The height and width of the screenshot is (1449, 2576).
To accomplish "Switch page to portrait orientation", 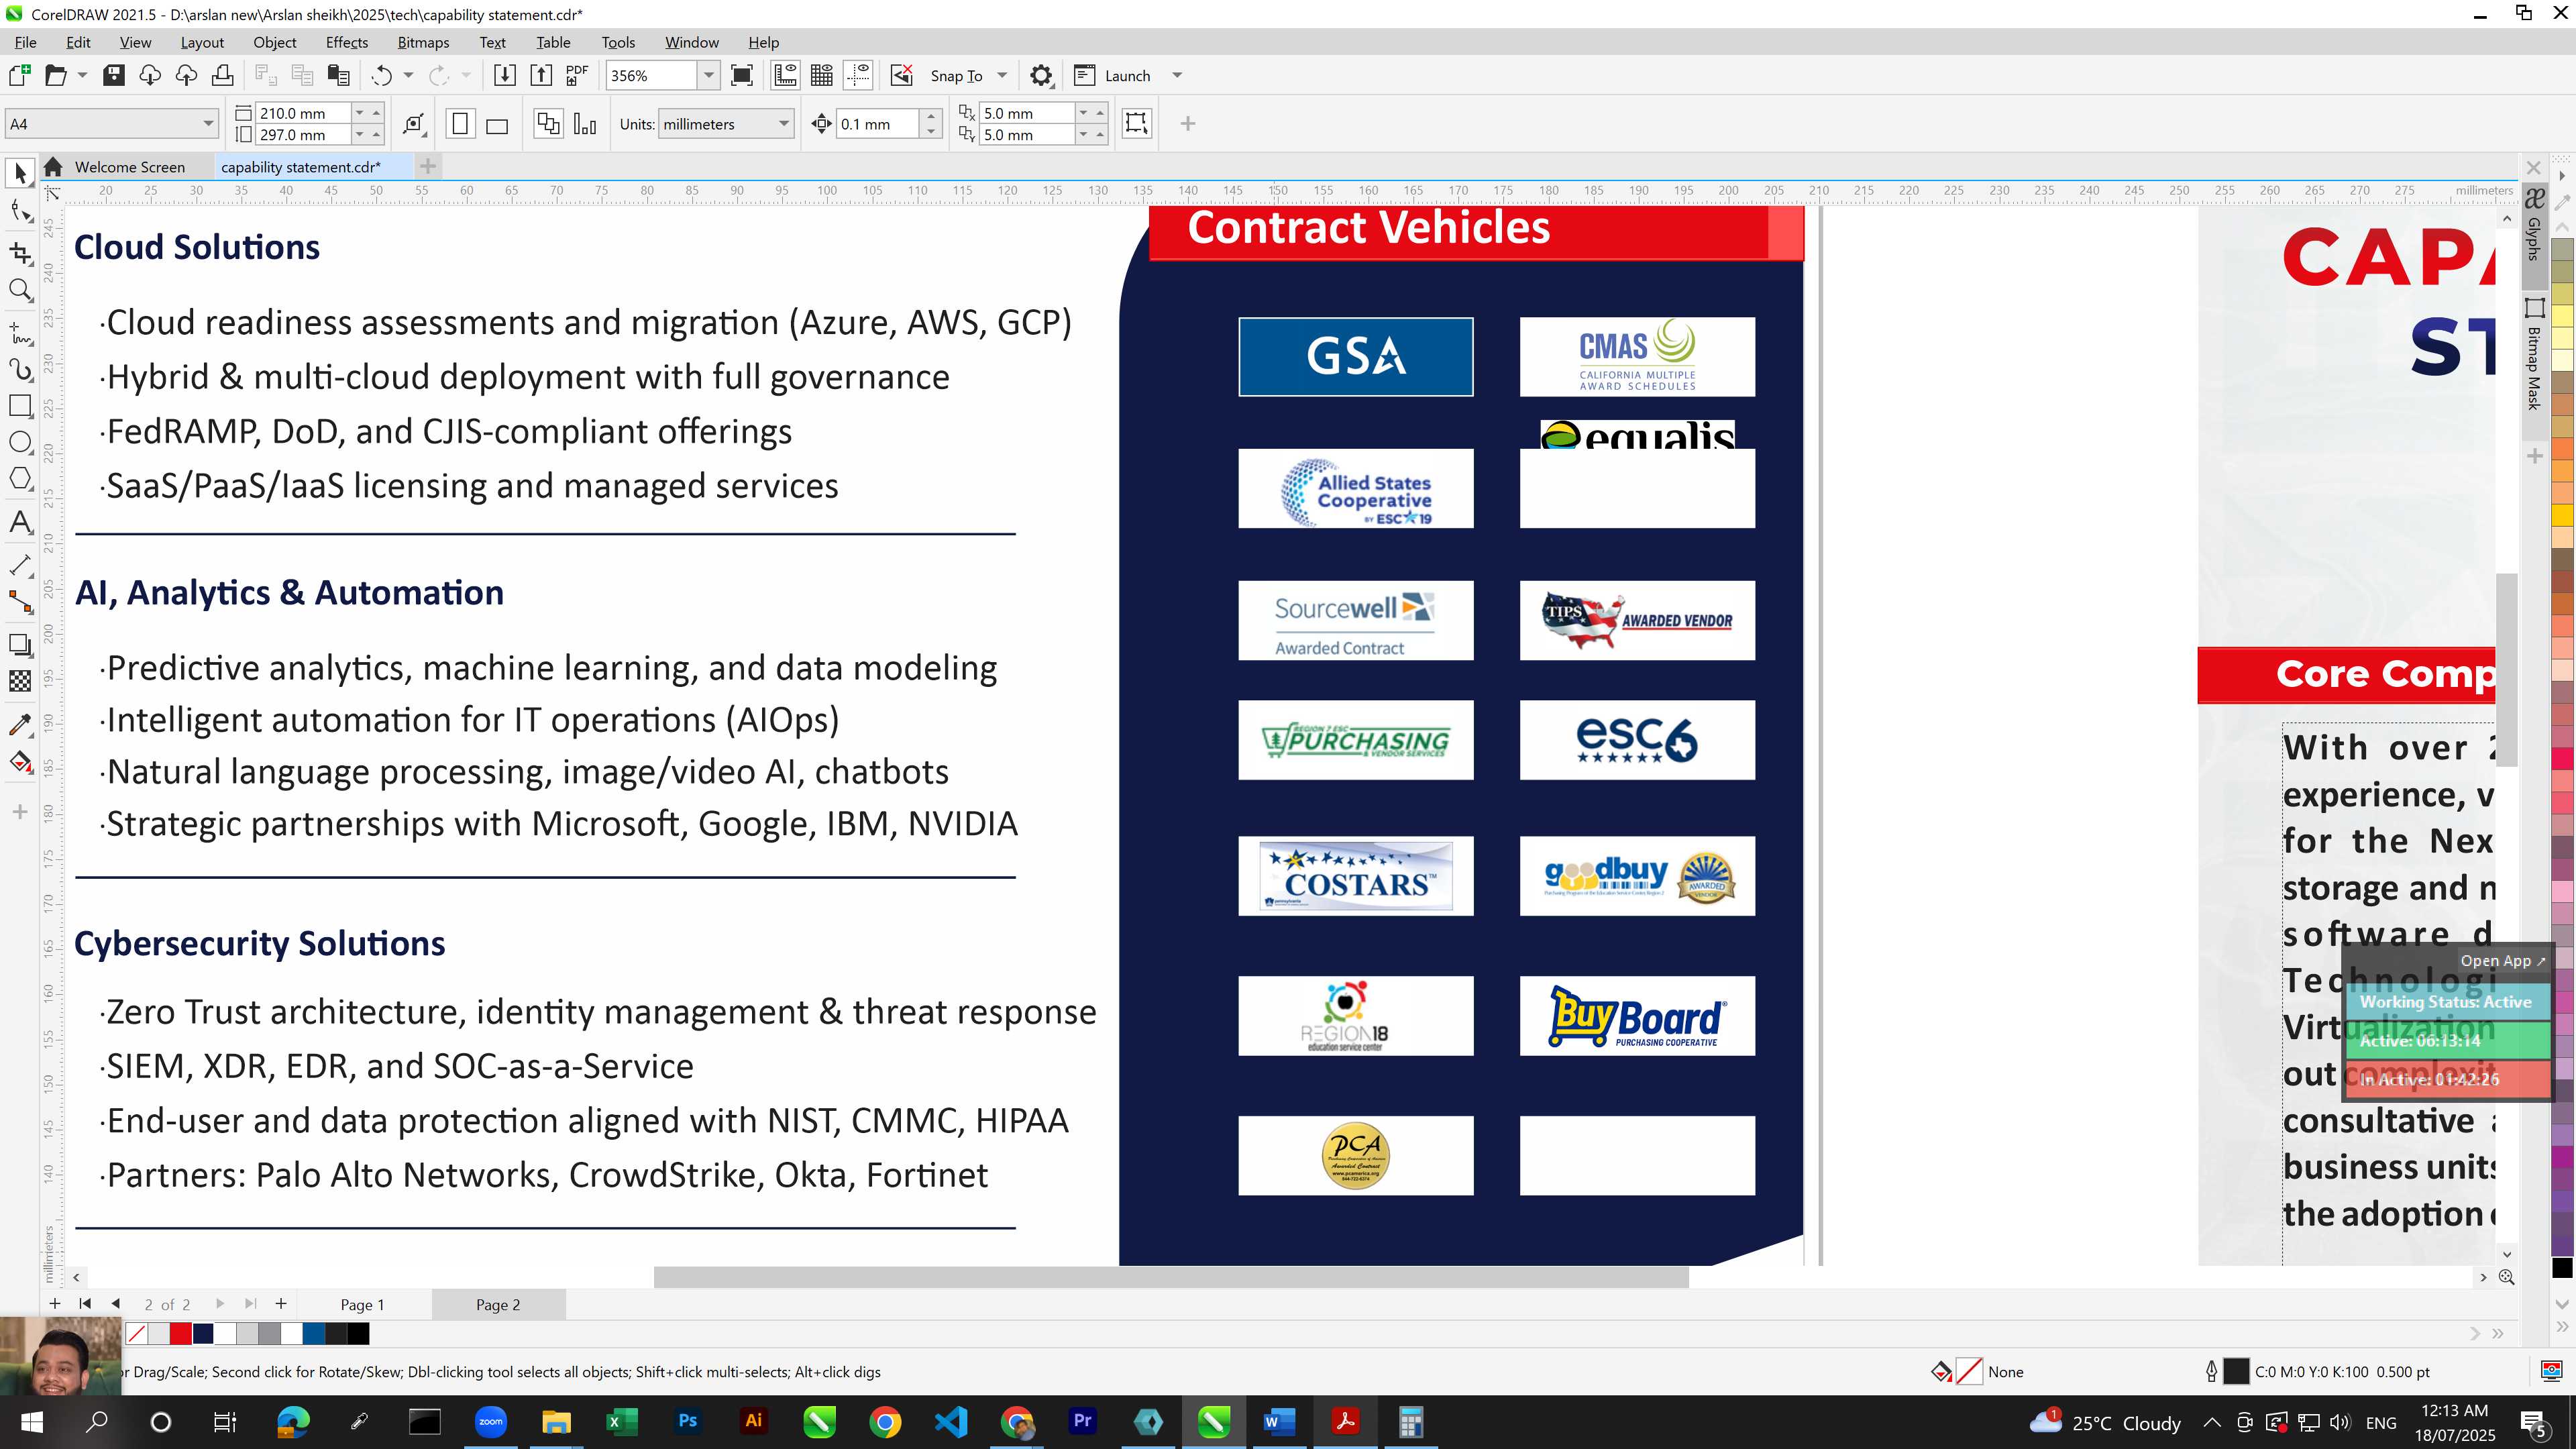I will coord(460,124).
